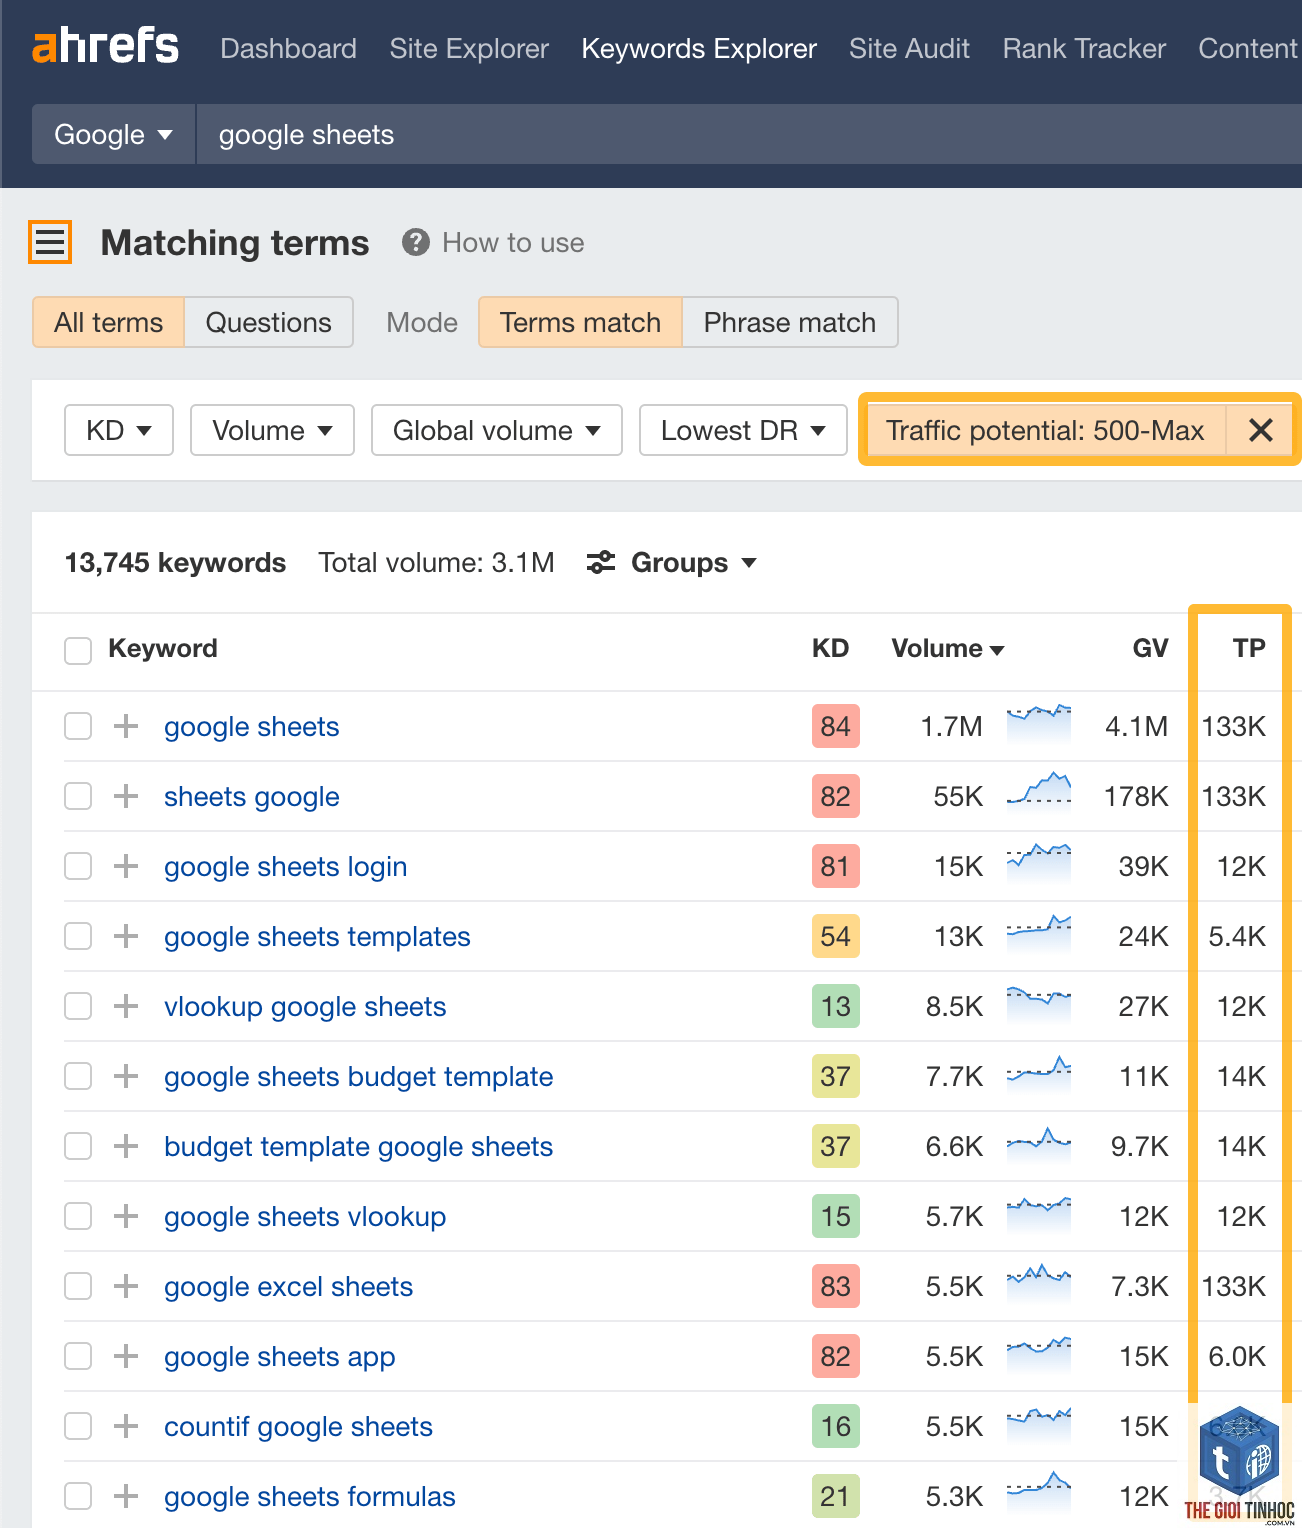Check the 'google sheets vlookup' row checkbox
This screenshot has width=1302, height=1528.
78,1216
